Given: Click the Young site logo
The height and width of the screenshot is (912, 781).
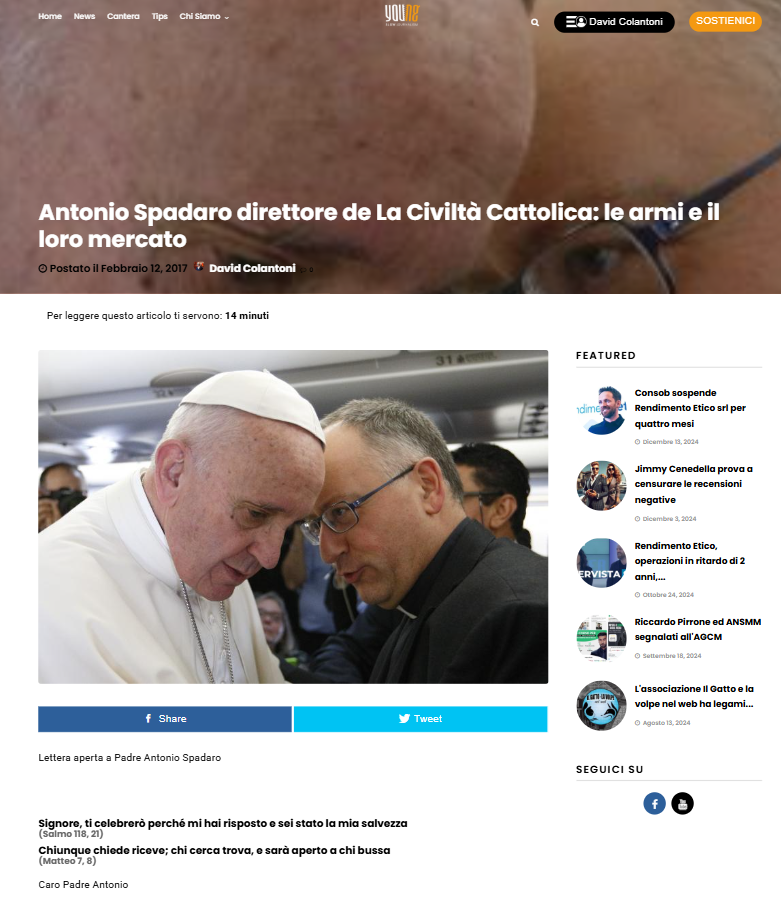Looking at the screenshot, I should 401,16.
